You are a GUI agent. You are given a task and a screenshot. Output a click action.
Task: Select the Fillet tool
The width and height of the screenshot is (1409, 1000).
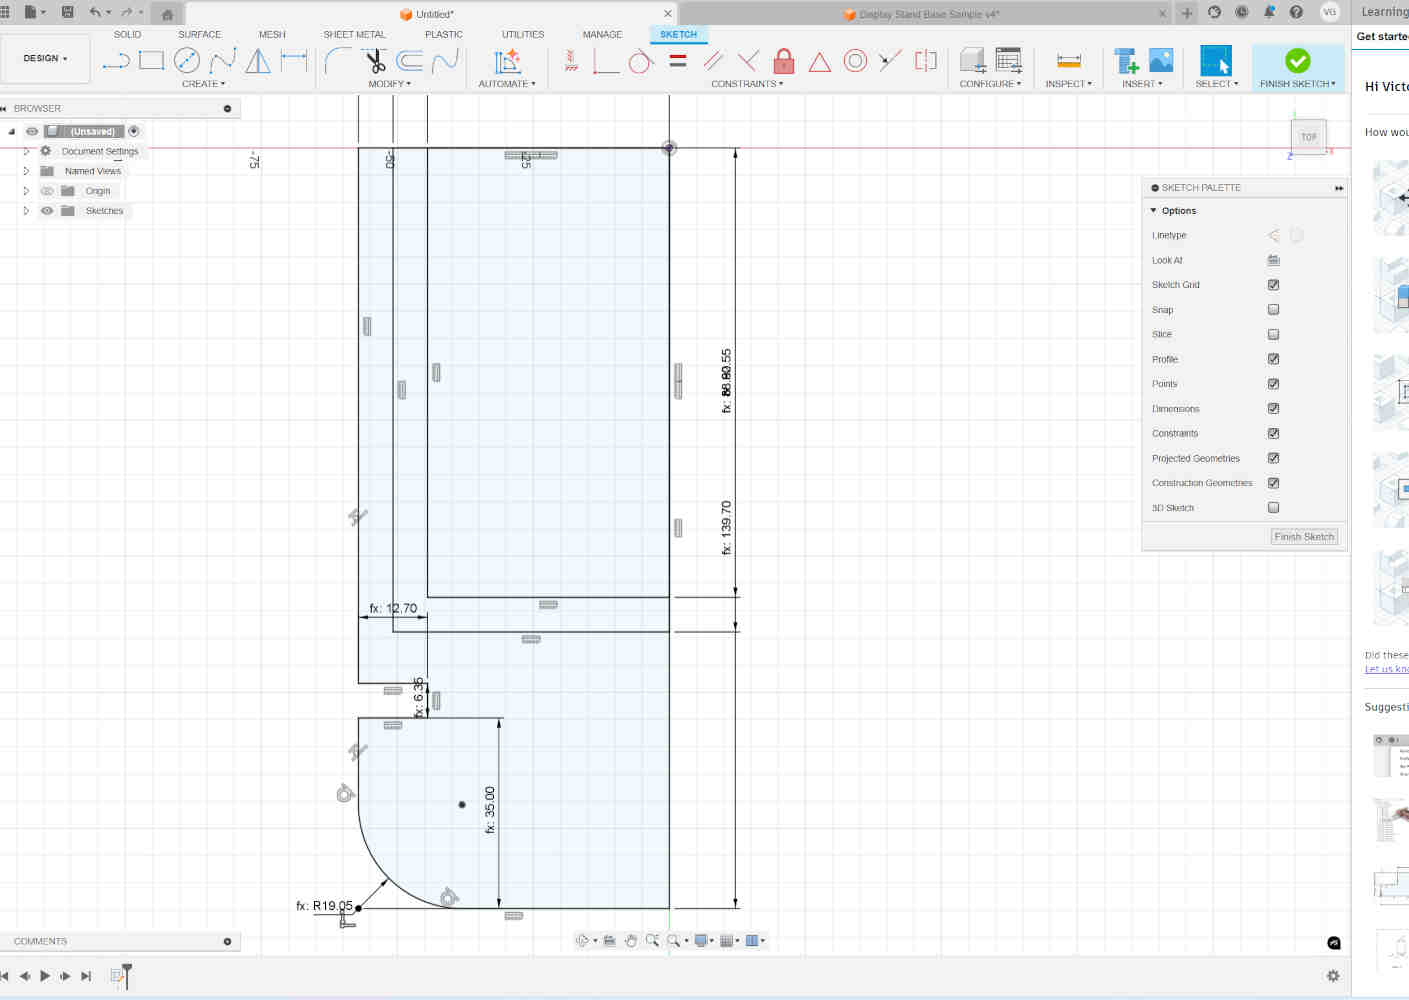[338, 61]
